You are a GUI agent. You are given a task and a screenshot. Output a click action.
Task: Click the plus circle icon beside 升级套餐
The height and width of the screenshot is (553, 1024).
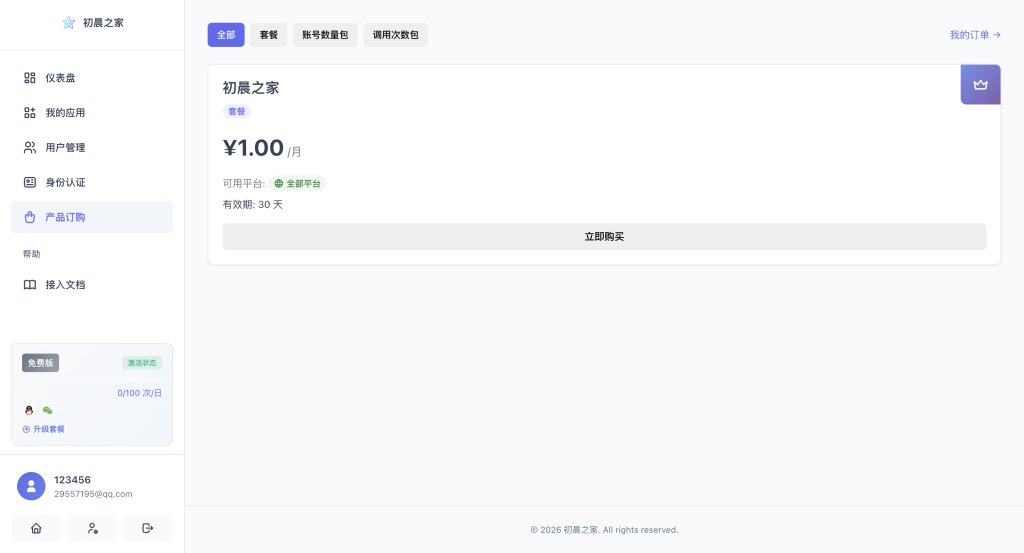pos(26,430)
